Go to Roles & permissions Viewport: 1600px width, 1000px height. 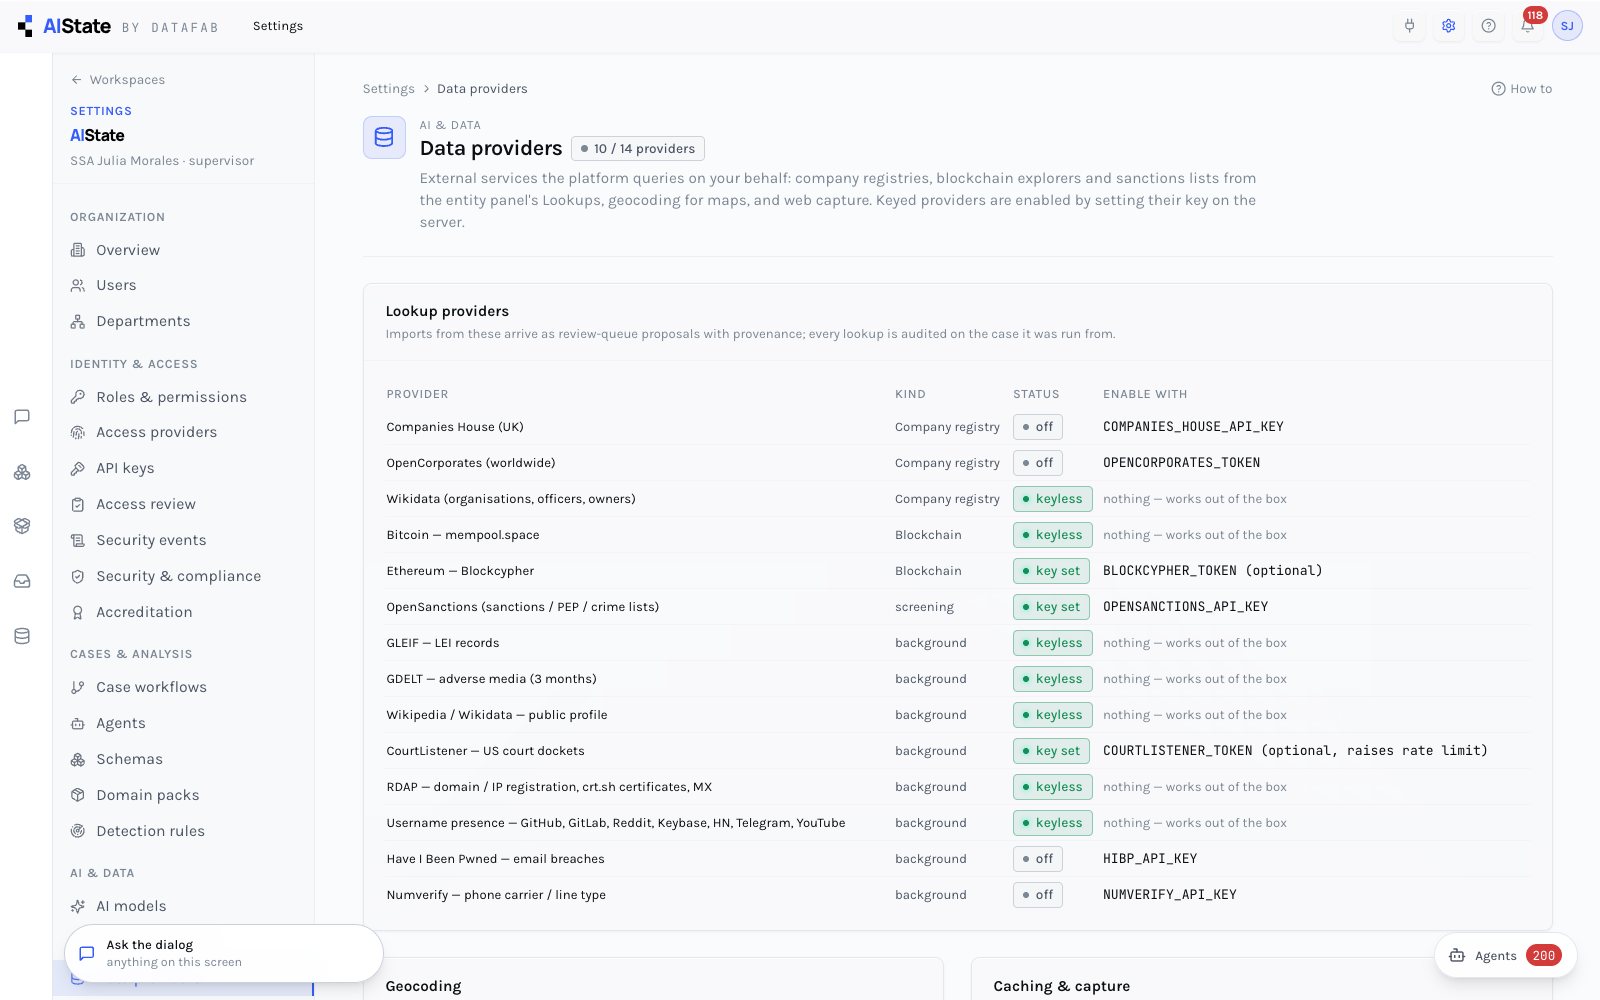(183, 397)
